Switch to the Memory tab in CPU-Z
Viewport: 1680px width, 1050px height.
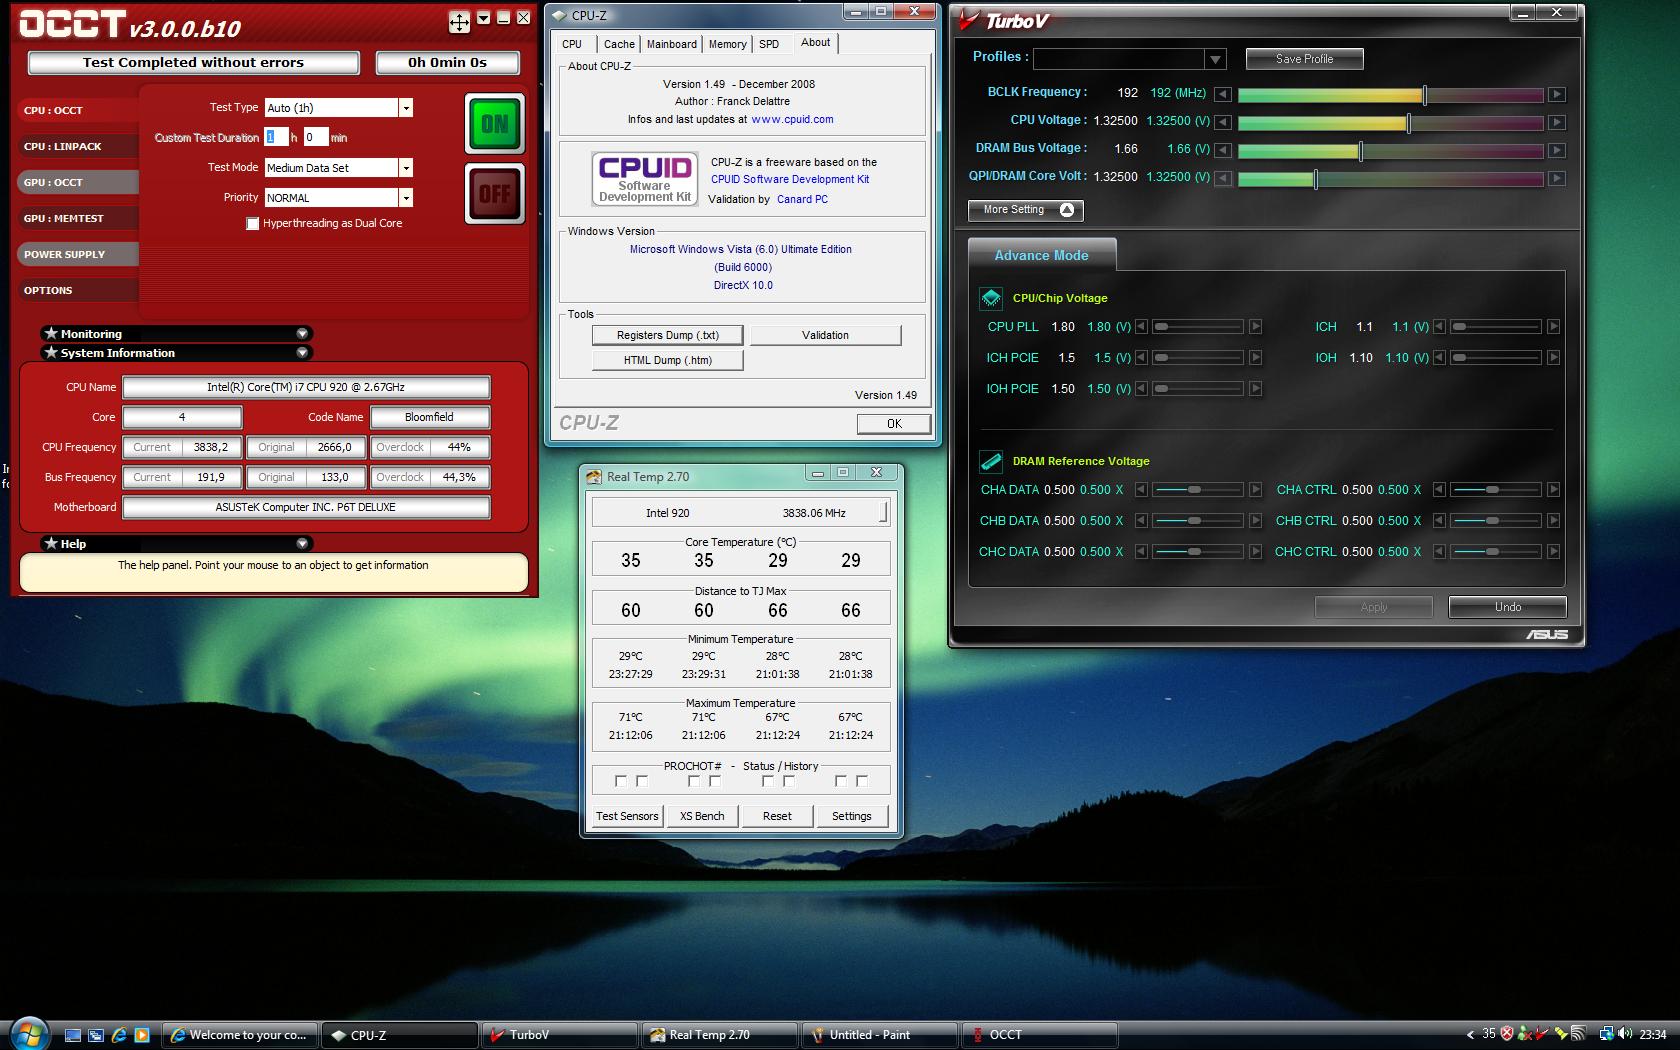coord(727,44)
